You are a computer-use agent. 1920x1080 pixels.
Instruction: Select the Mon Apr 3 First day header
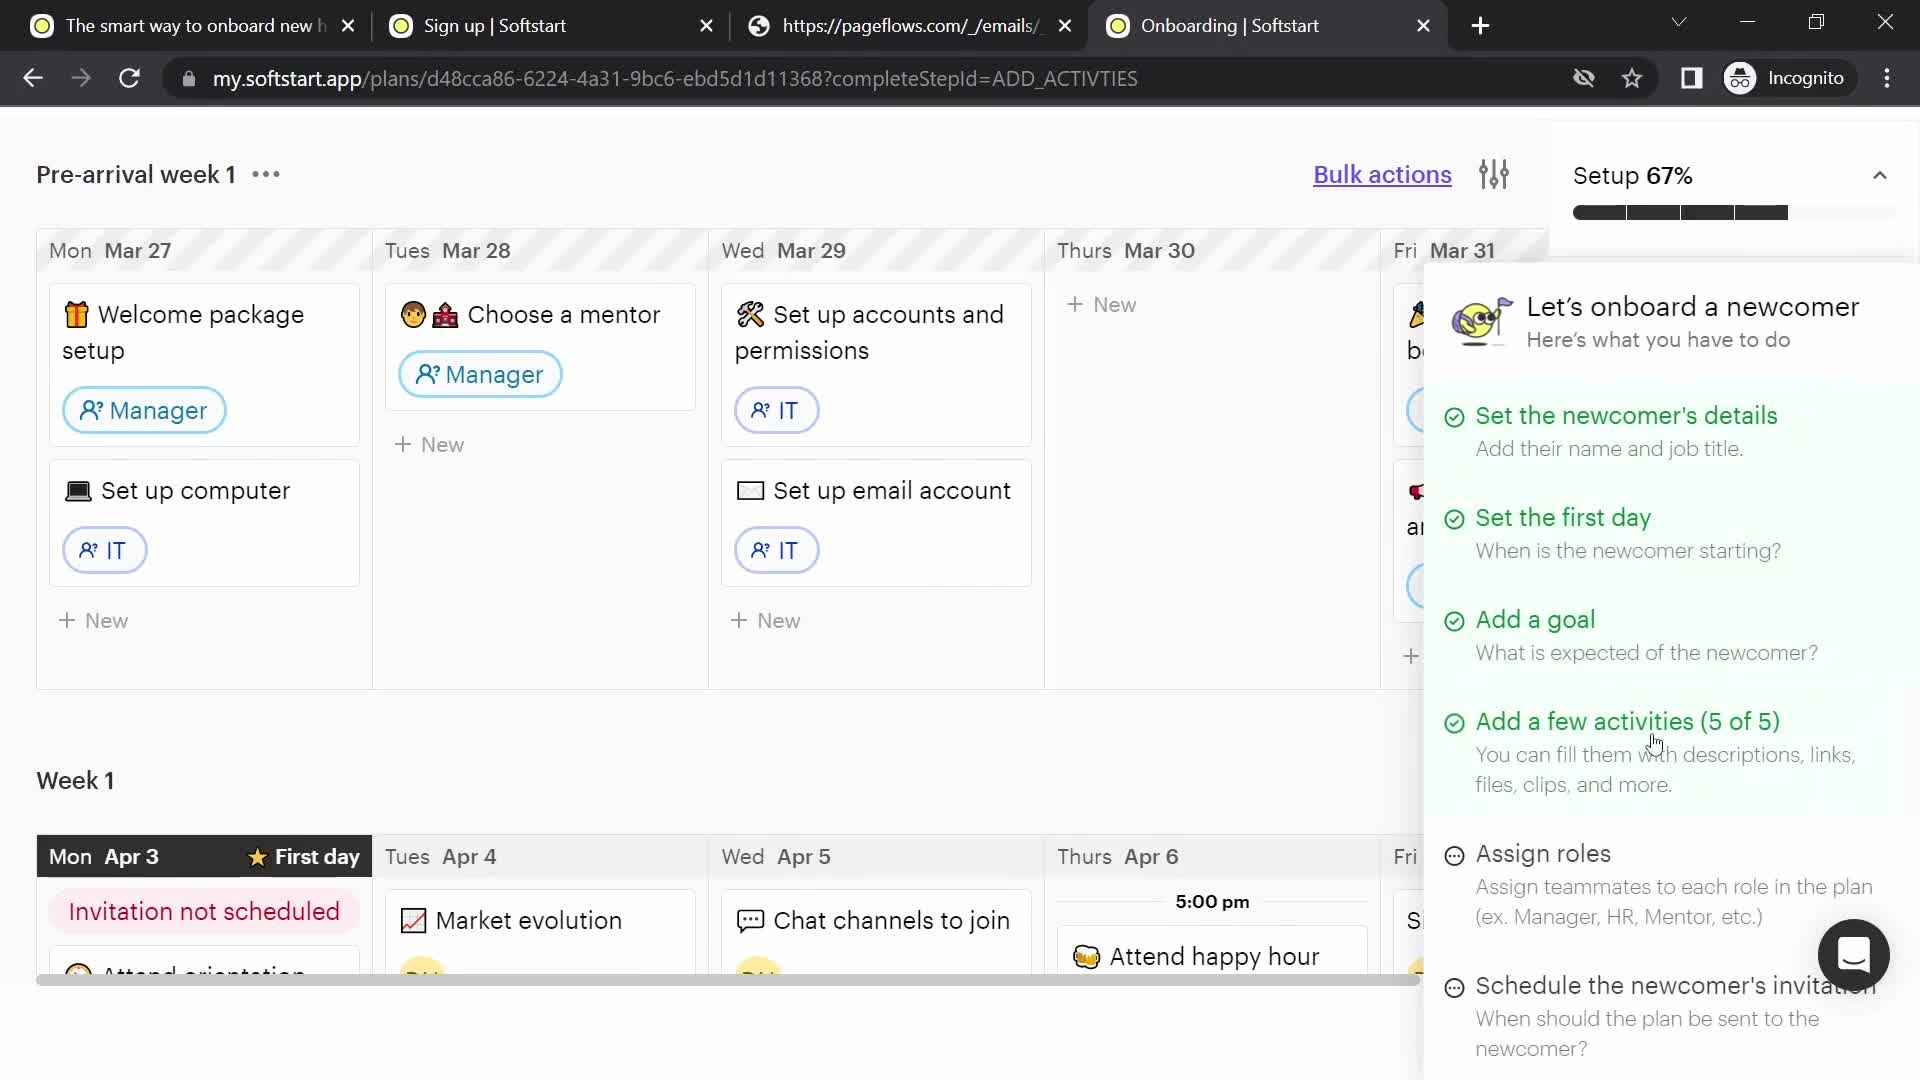coord(204,857)
